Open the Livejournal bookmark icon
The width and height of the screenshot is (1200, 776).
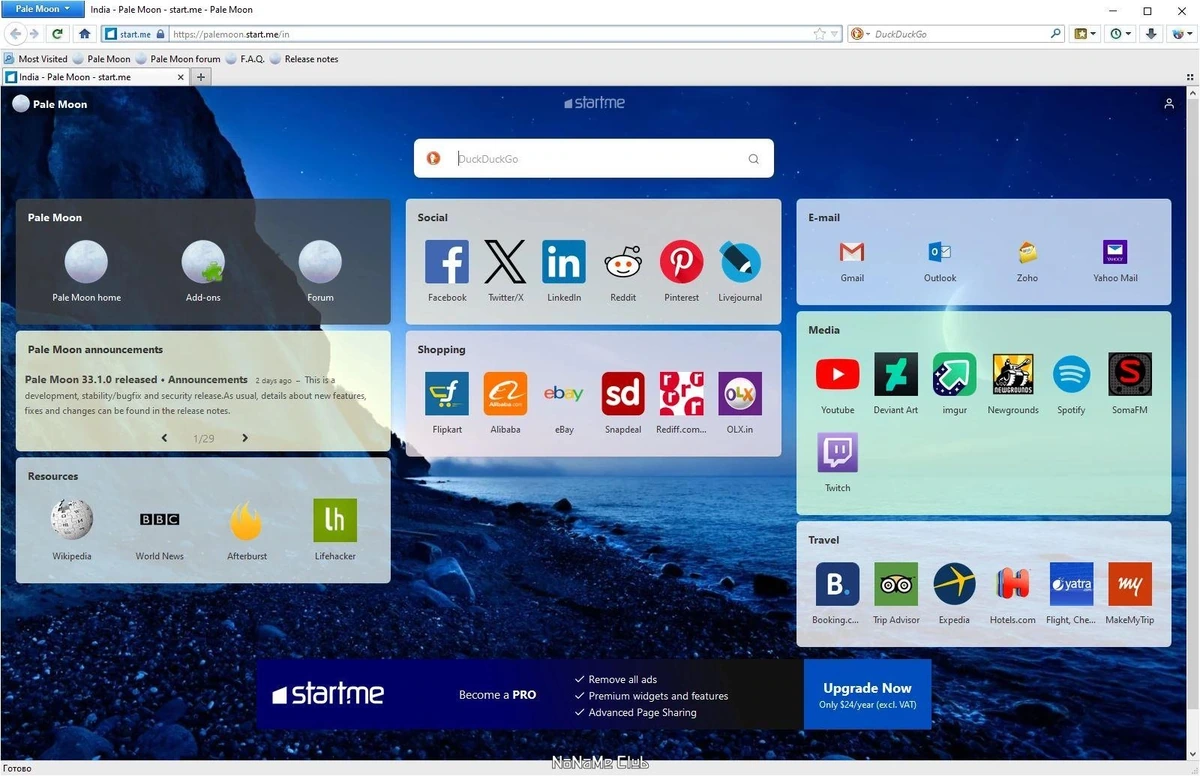pos(740,262)
